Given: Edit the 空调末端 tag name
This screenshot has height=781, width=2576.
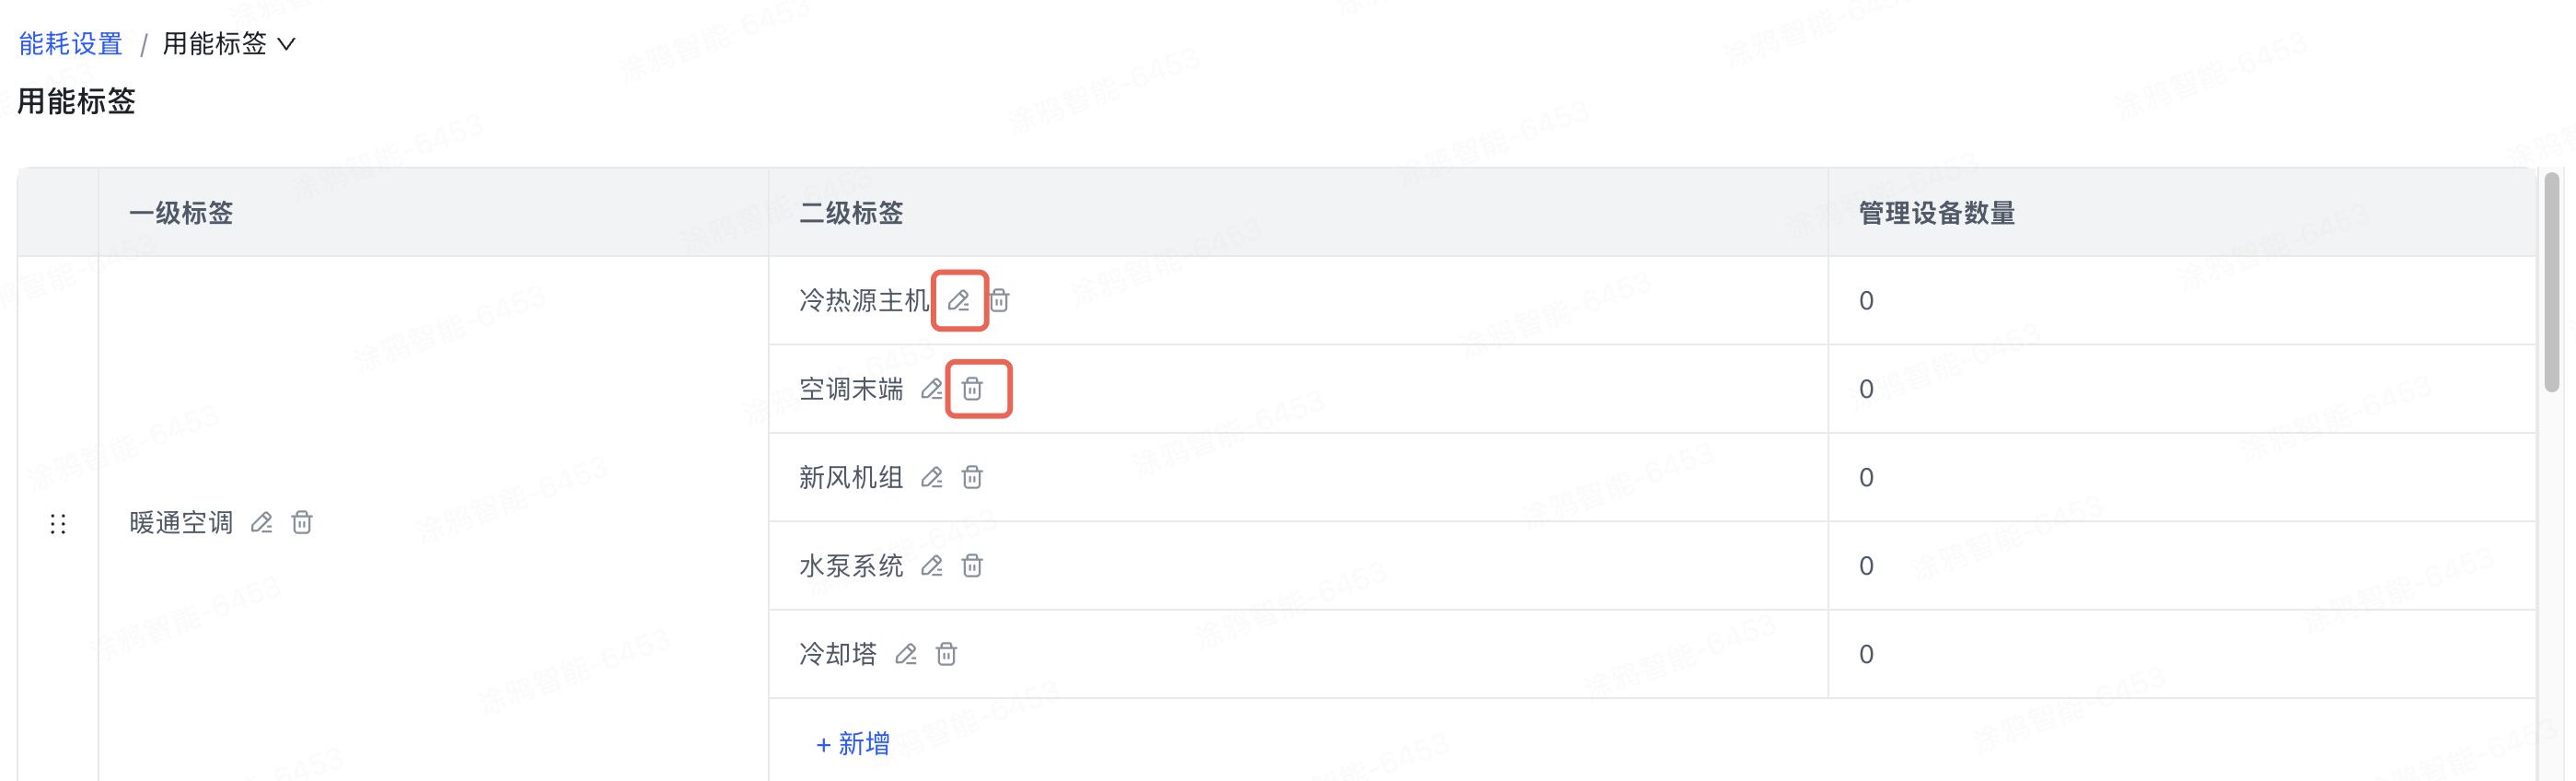Looking at the screenshot, I should click(931, 389).
